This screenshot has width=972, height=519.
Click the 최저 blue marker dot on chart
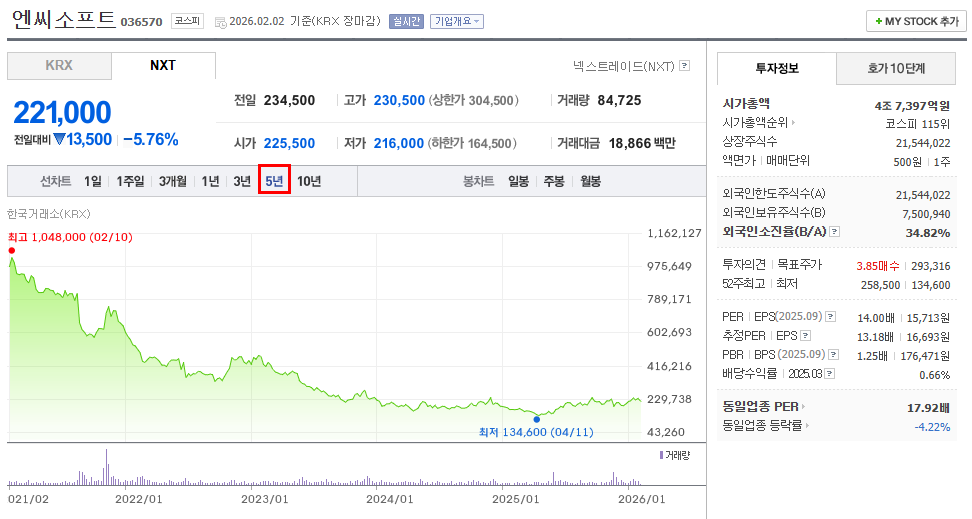pyautogui.click(x=537, y=419)
